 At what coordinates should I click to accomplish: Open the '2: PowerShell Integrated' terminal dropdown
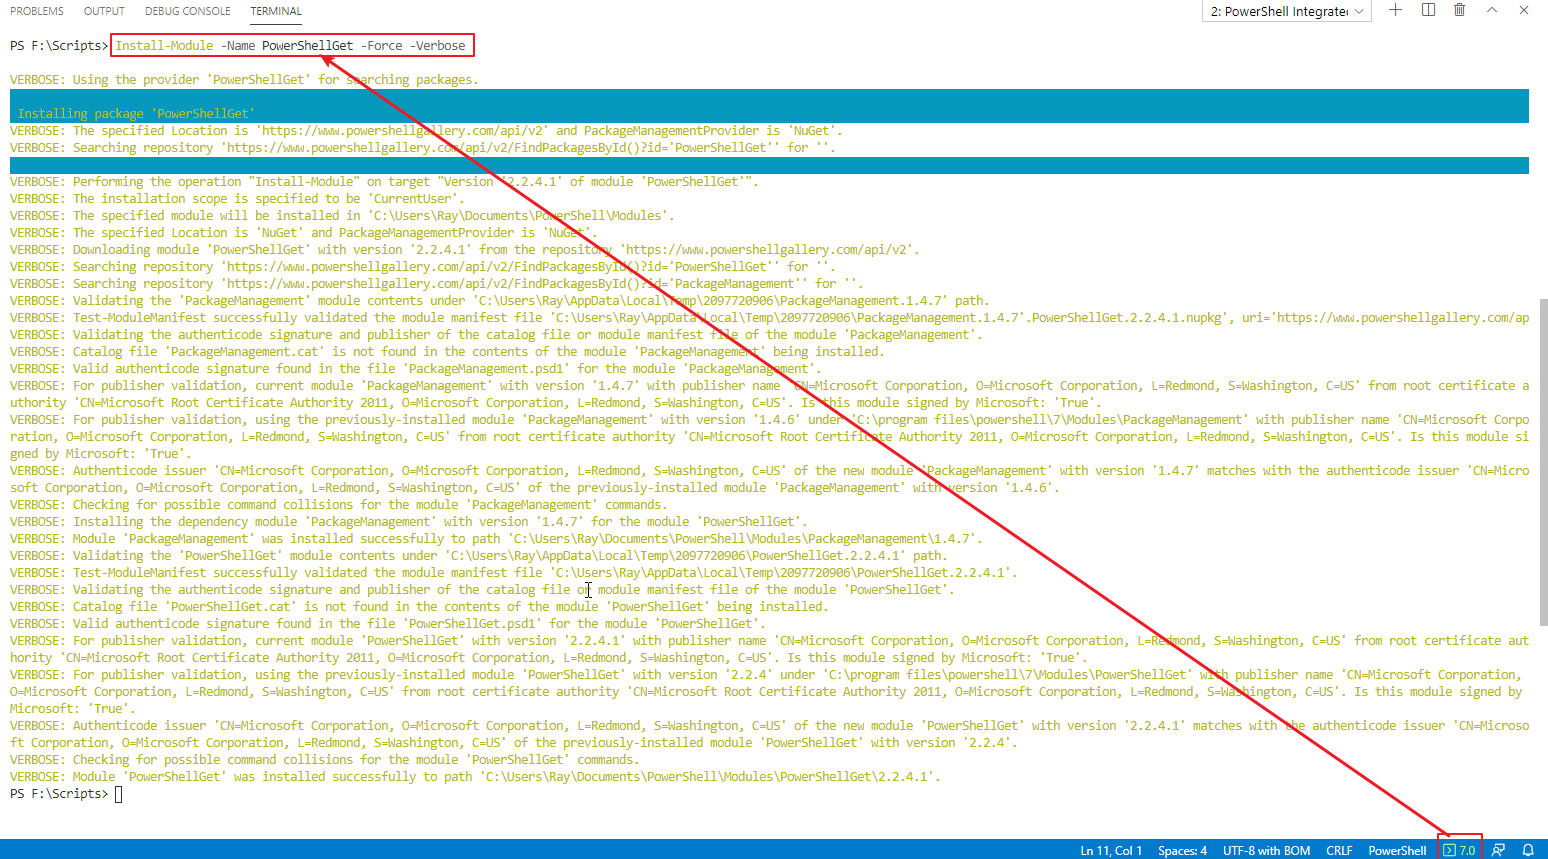coord(1285,10)
